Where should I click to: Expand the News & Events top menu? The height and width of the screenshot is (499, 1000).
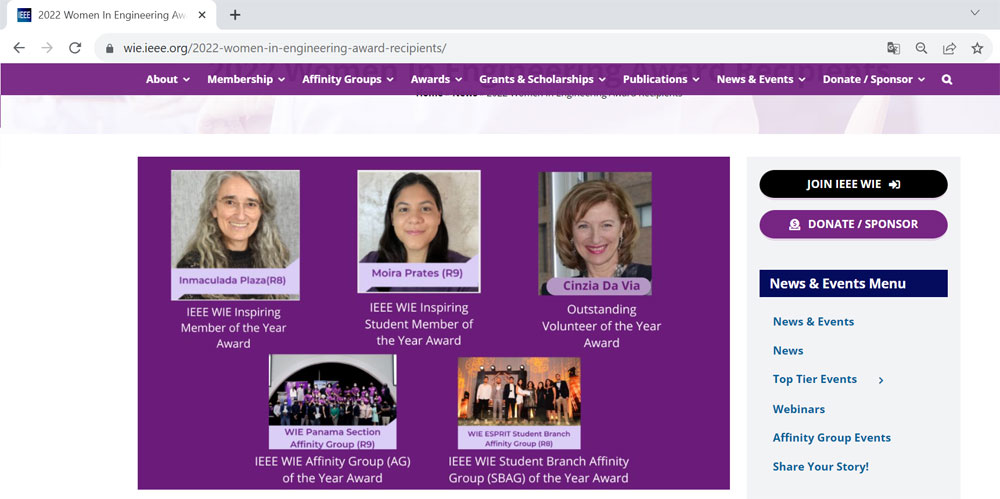[761, 79]
